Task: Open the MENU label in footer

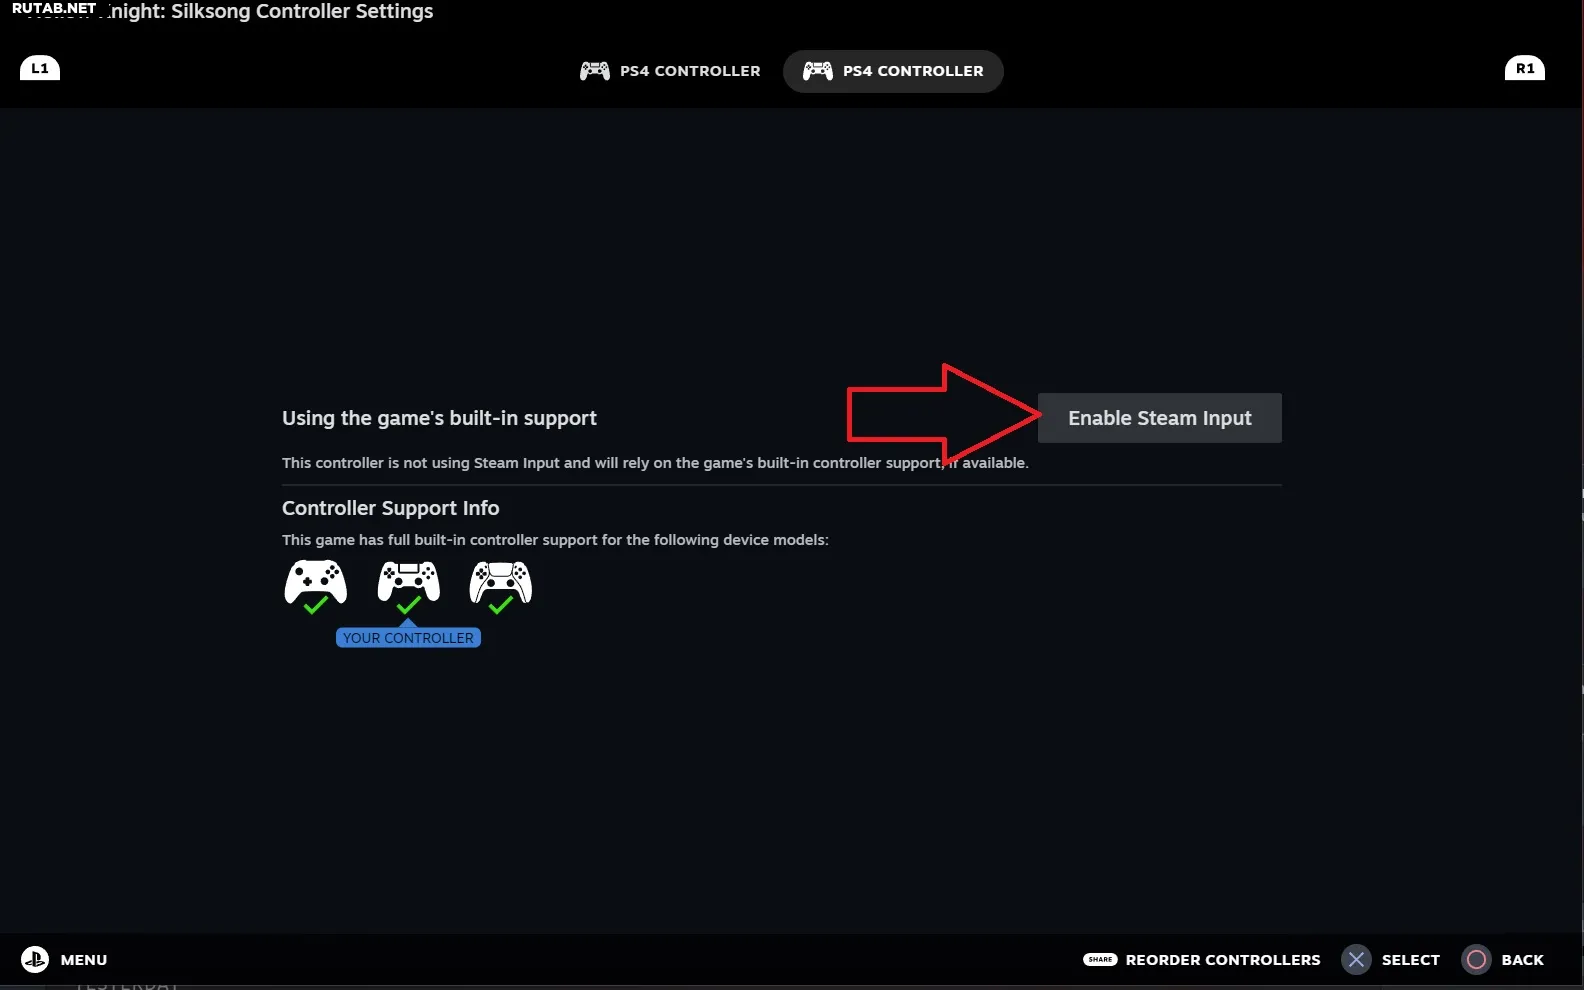Action: [x=84, y=960]
